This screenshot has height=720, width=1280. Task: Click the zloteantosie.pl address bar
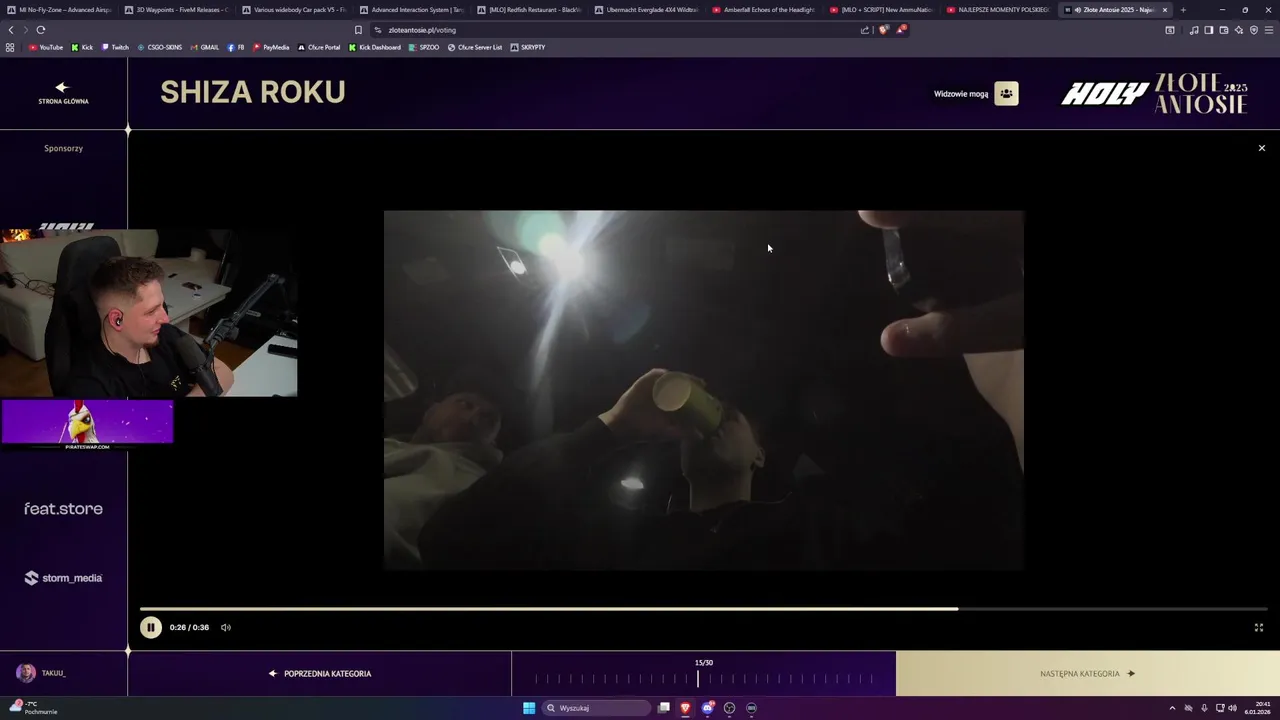click(x=615, y=30)
